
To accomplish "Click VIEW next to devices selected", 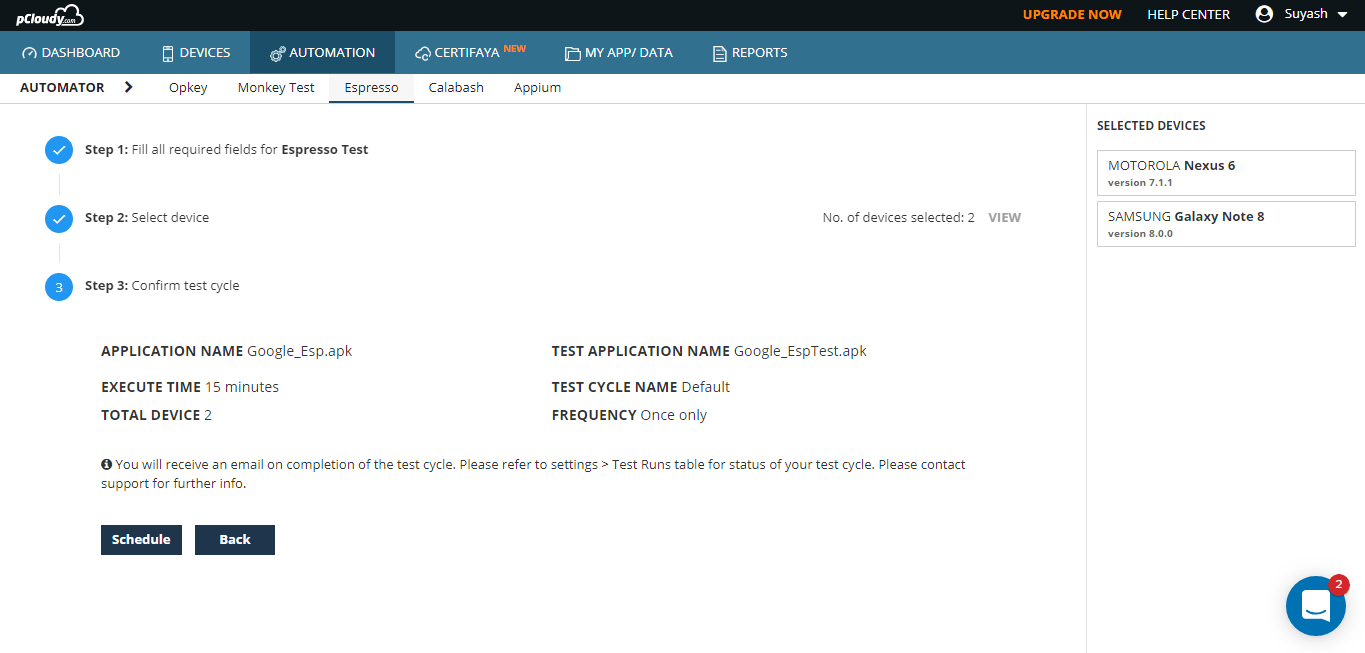I will coord(1005,218).
